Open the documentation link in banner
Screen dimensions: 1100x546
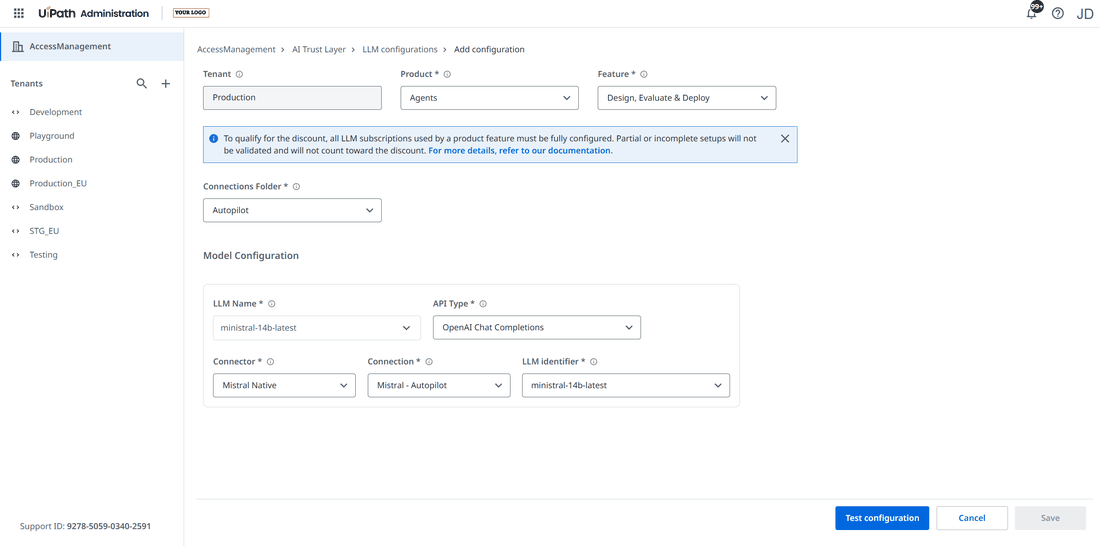(521, 150)
